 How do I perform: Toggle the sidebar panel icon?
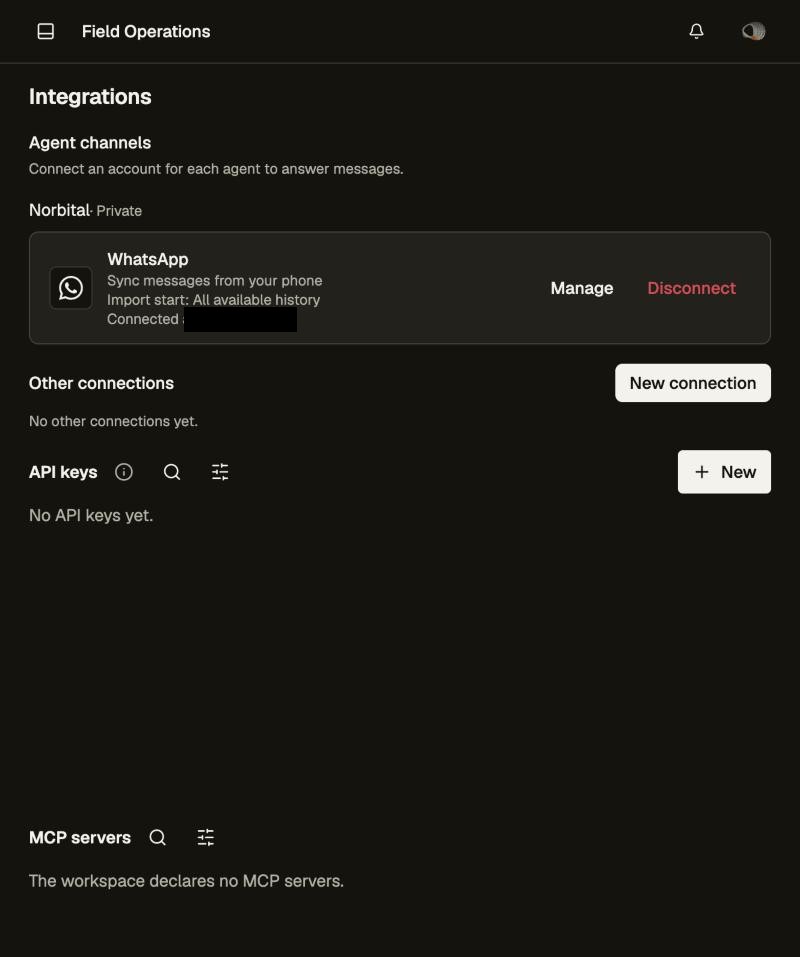pyautogui.click(x=46, y=31)
